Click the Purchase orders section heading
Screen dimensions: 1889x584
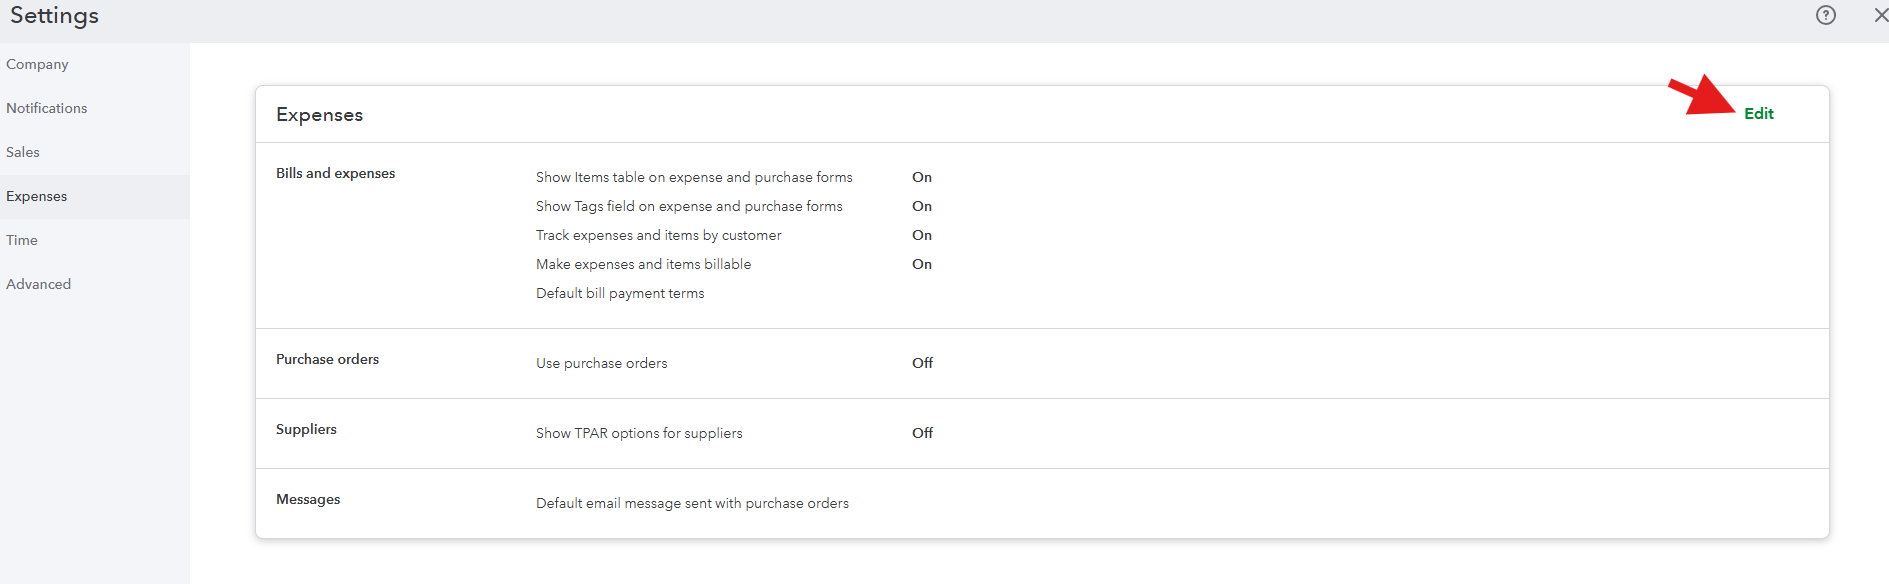(x=327, y=359)
